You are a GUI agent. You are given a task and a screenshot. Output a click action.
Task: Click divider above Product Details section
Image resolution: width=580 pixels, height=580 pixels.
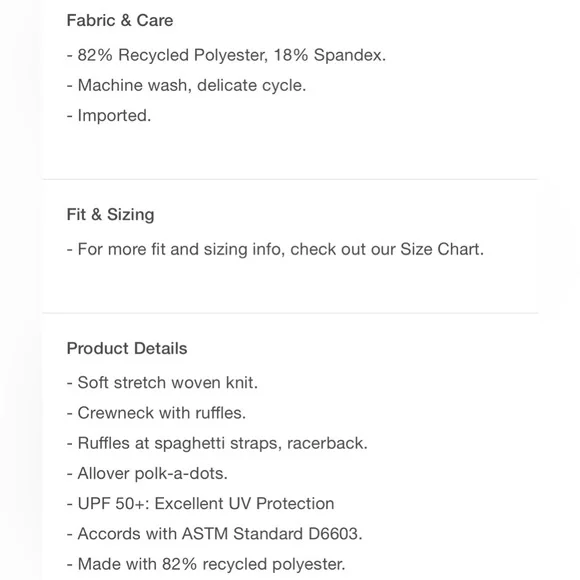coord(290,313)
